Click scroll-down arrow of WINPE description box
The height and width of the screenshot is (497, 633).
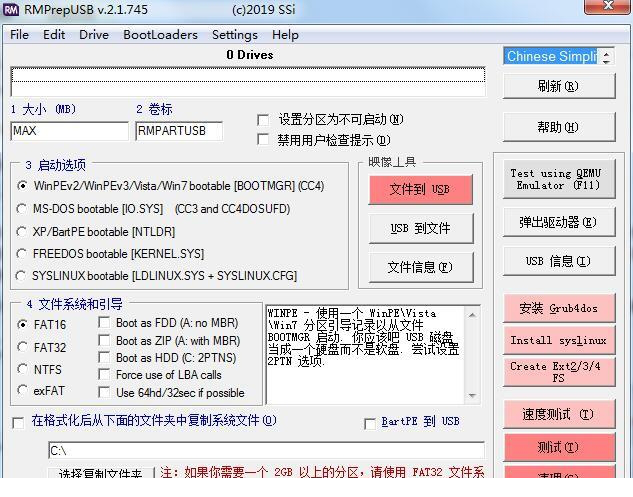[472, 396]
